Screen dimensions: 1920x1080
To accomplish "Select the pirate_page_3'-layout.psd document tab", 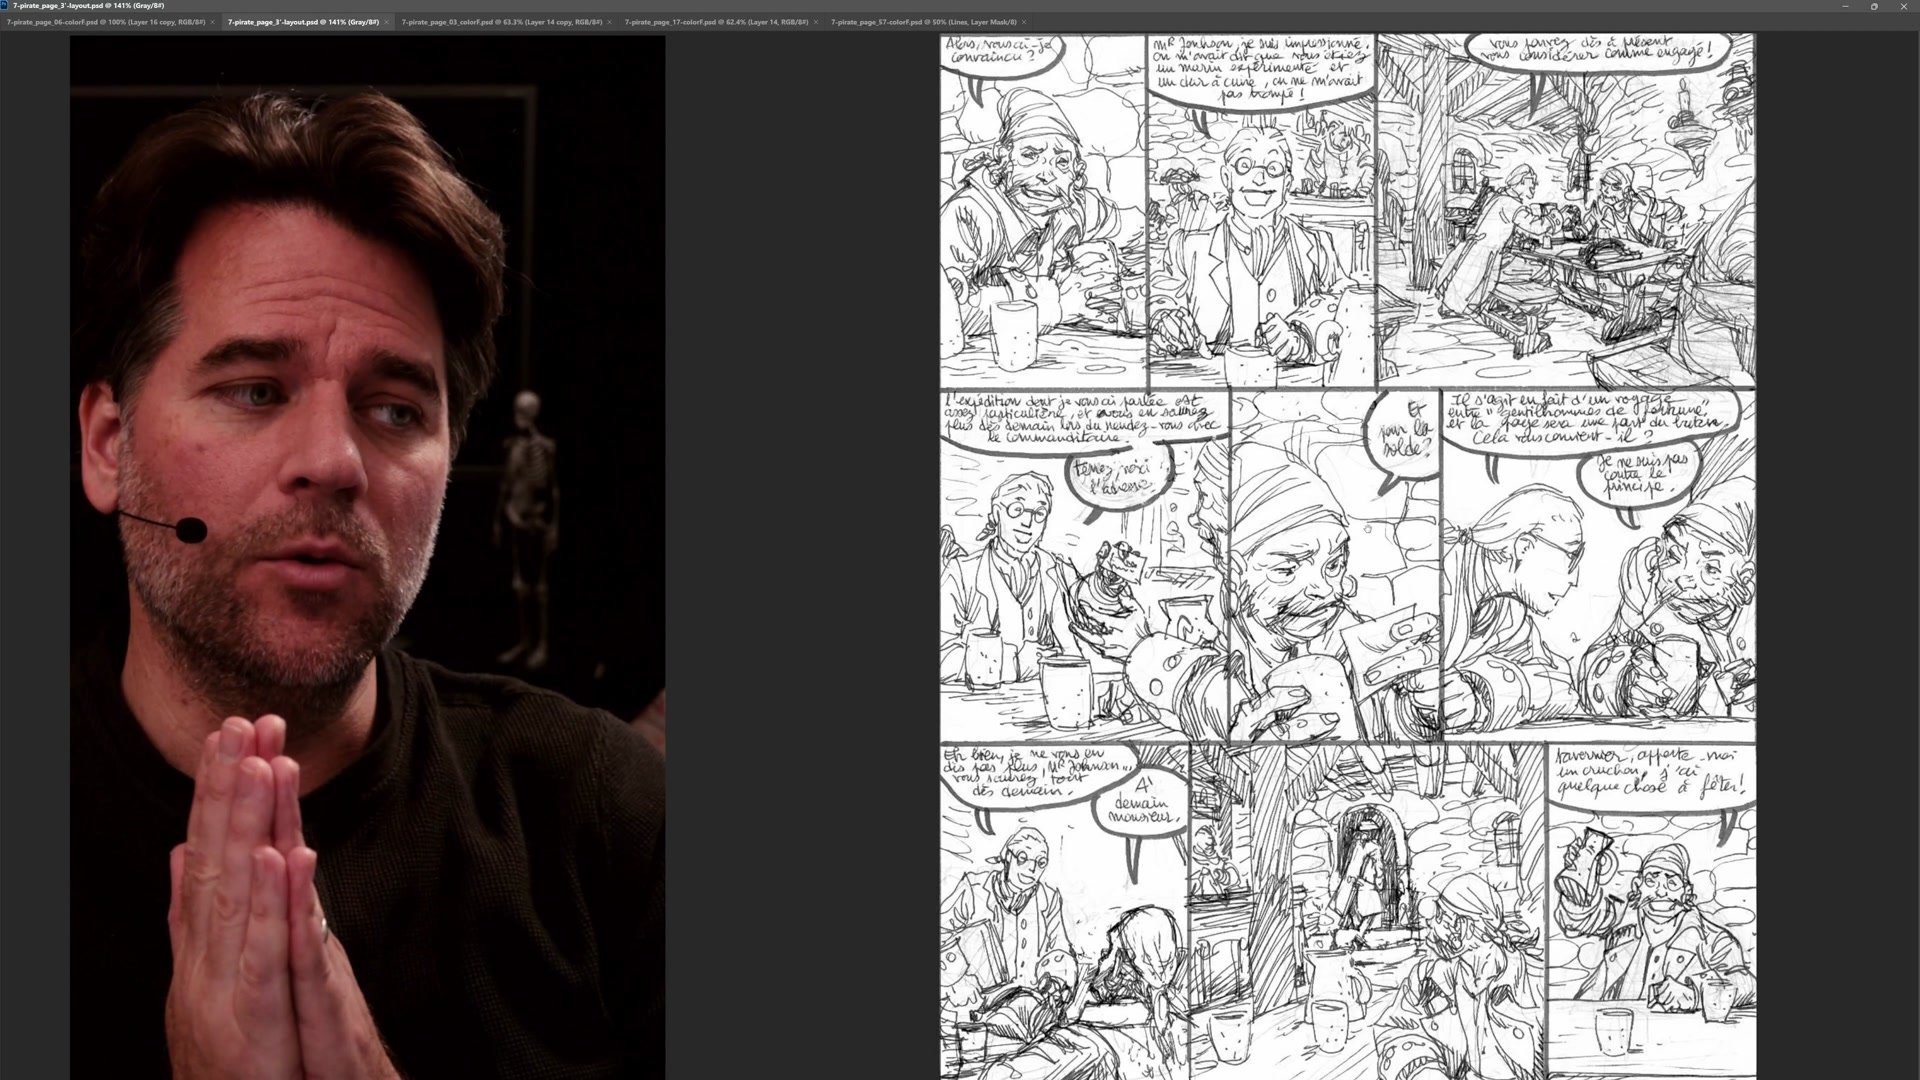I will point(303,22).
